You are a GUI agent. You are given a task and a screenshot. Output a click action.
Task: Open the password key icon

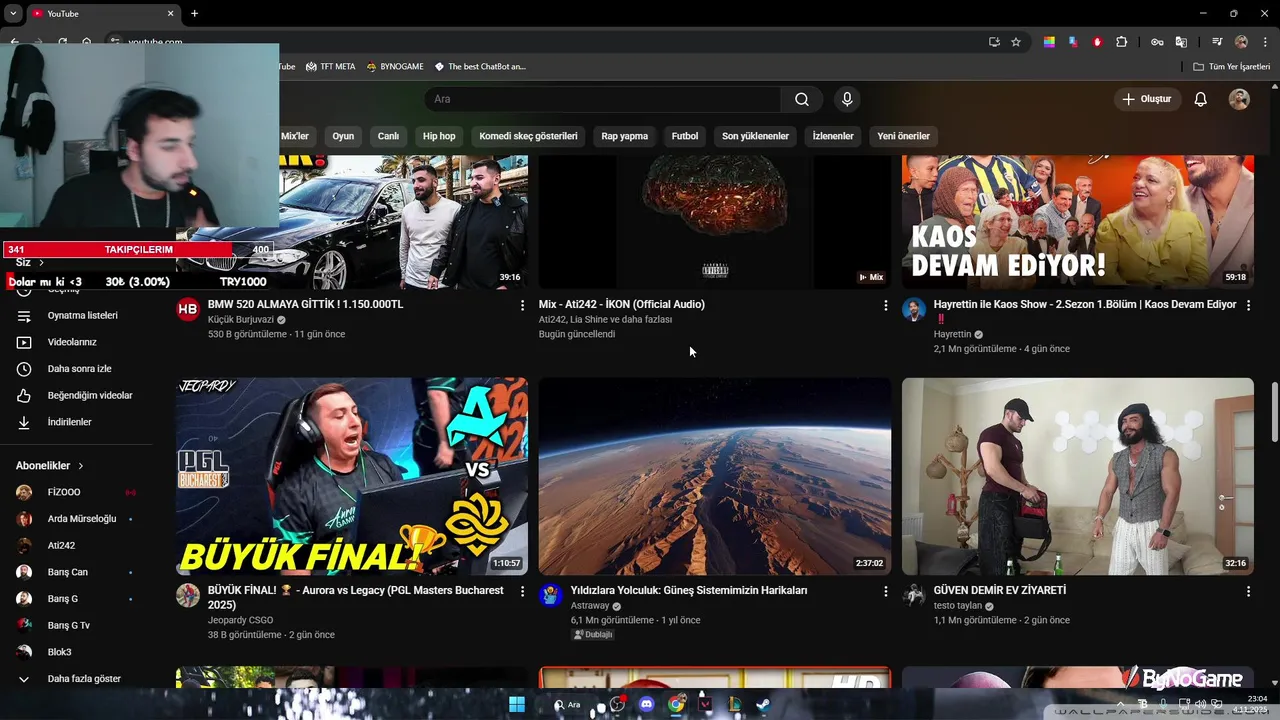[x=1157, y=42]
